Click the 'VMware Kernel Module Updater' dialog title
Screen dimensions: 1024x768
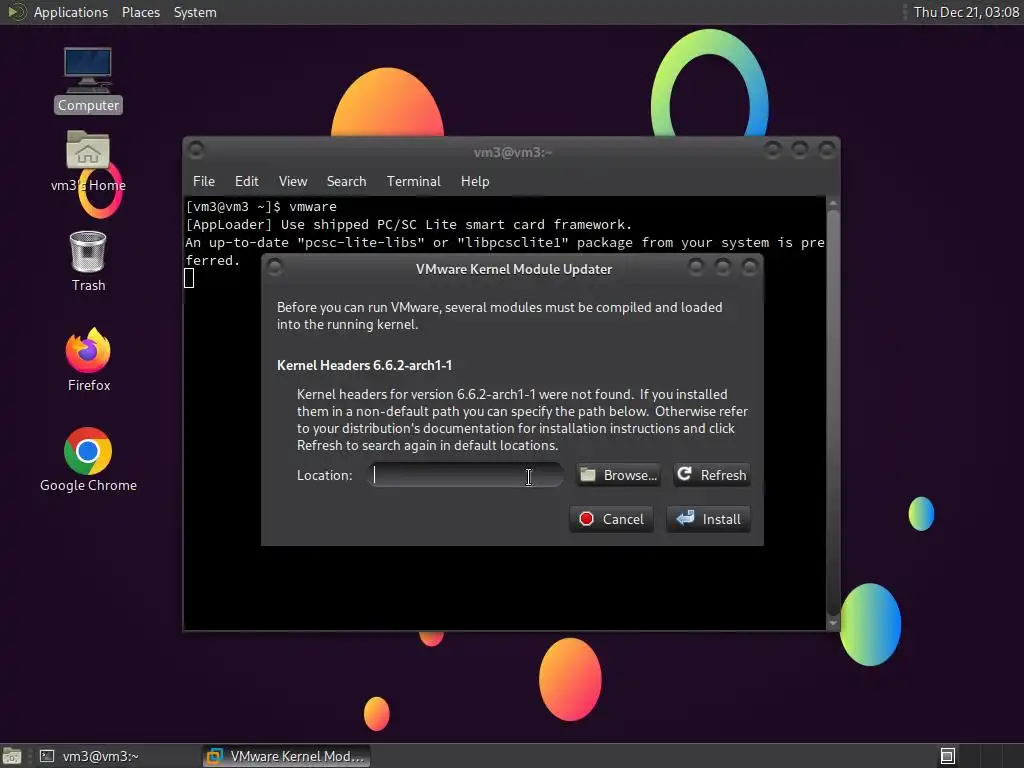(x=514, y=269)
